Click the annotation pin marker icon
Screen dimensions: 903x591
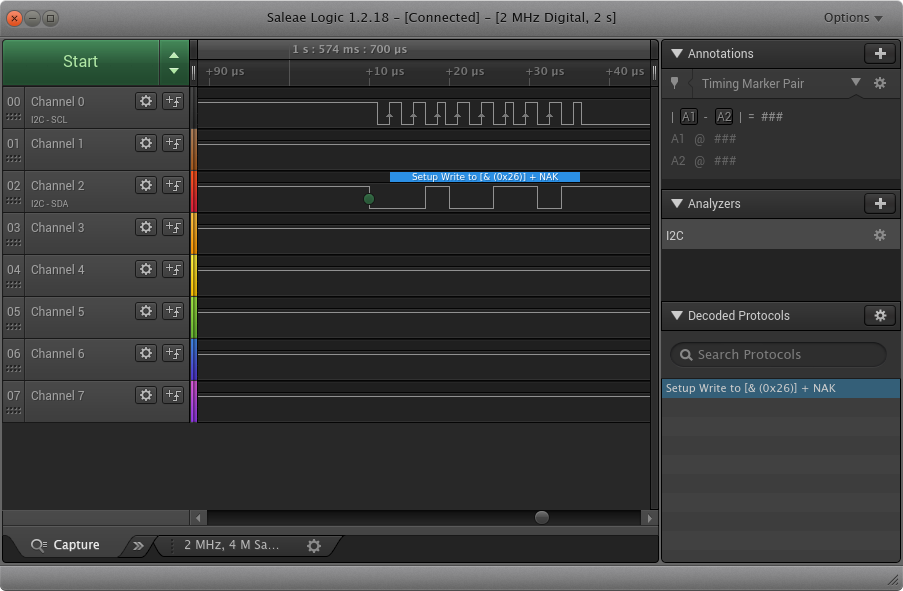click(674, 84)
